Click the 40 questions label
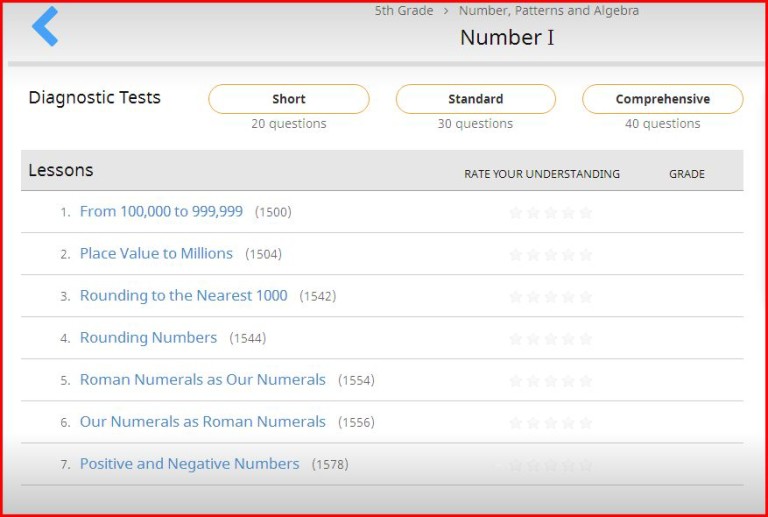768x517 pixels. [663, 124]
